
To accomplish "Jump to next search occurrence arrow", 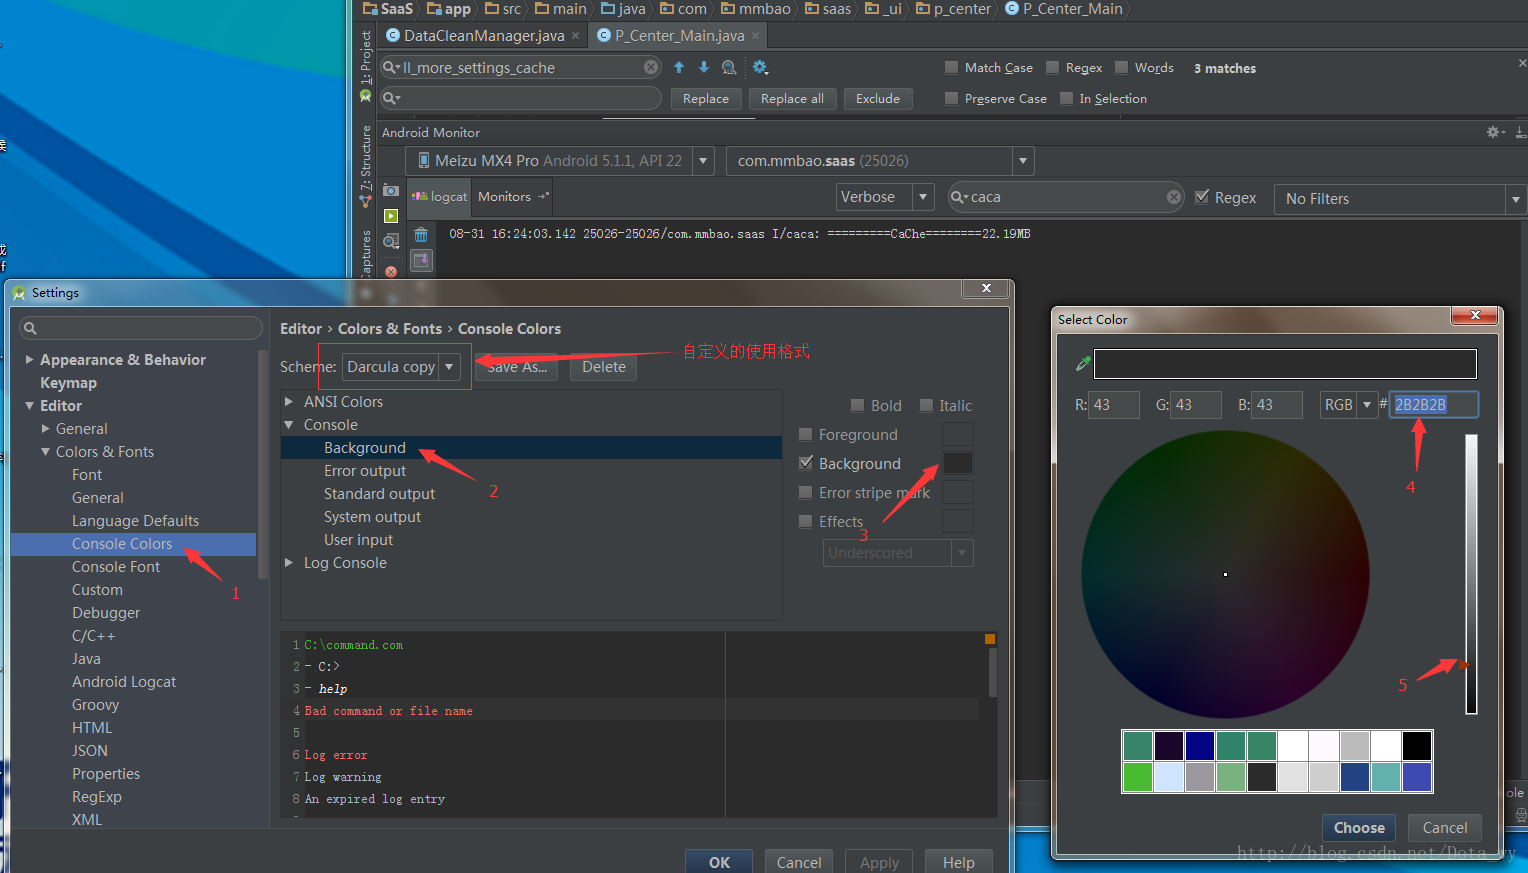I will 704,67.
